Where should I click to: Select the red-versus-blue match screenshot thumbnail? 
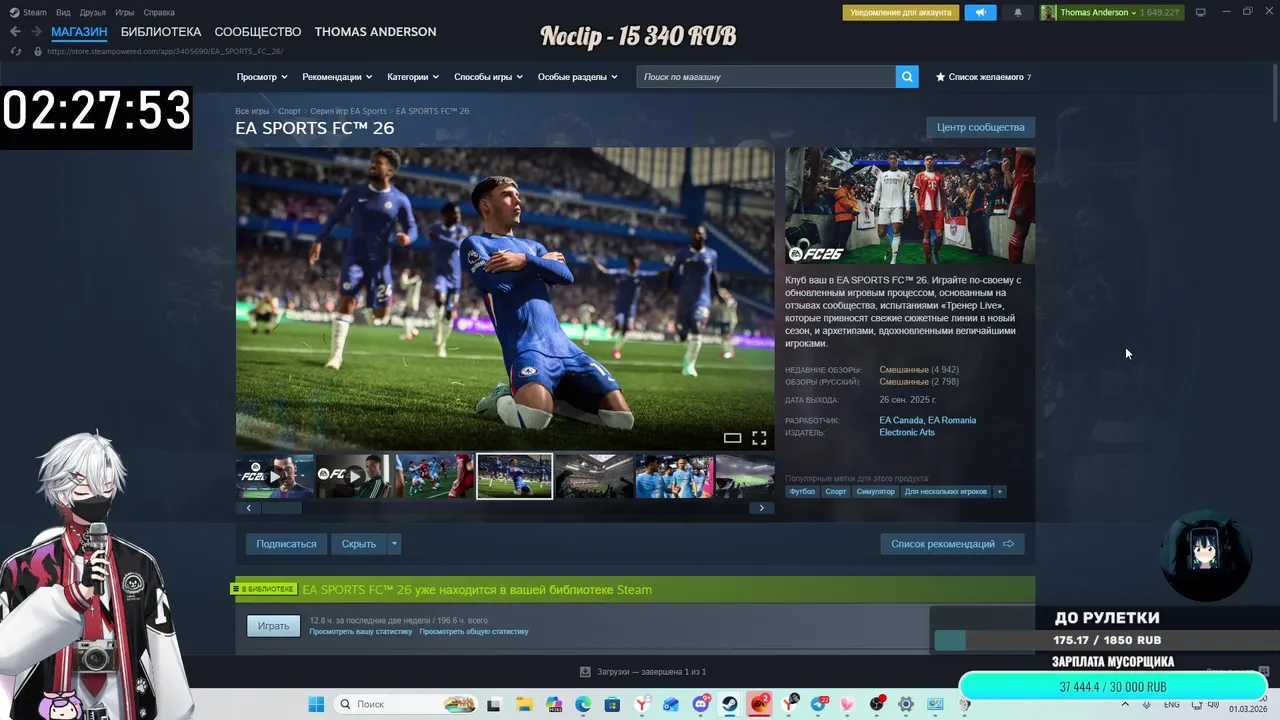[x=435, y=476]
